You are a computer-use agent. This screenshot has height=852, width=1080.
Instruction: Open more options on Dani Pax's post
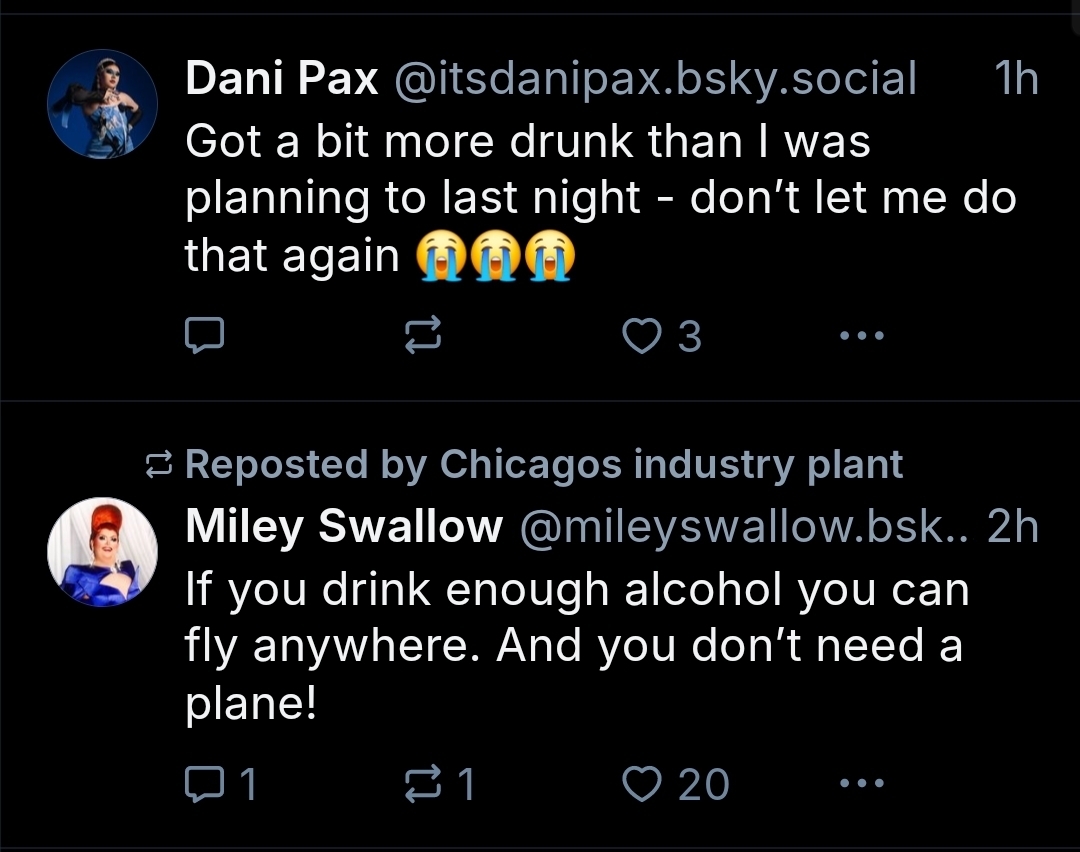861,337
